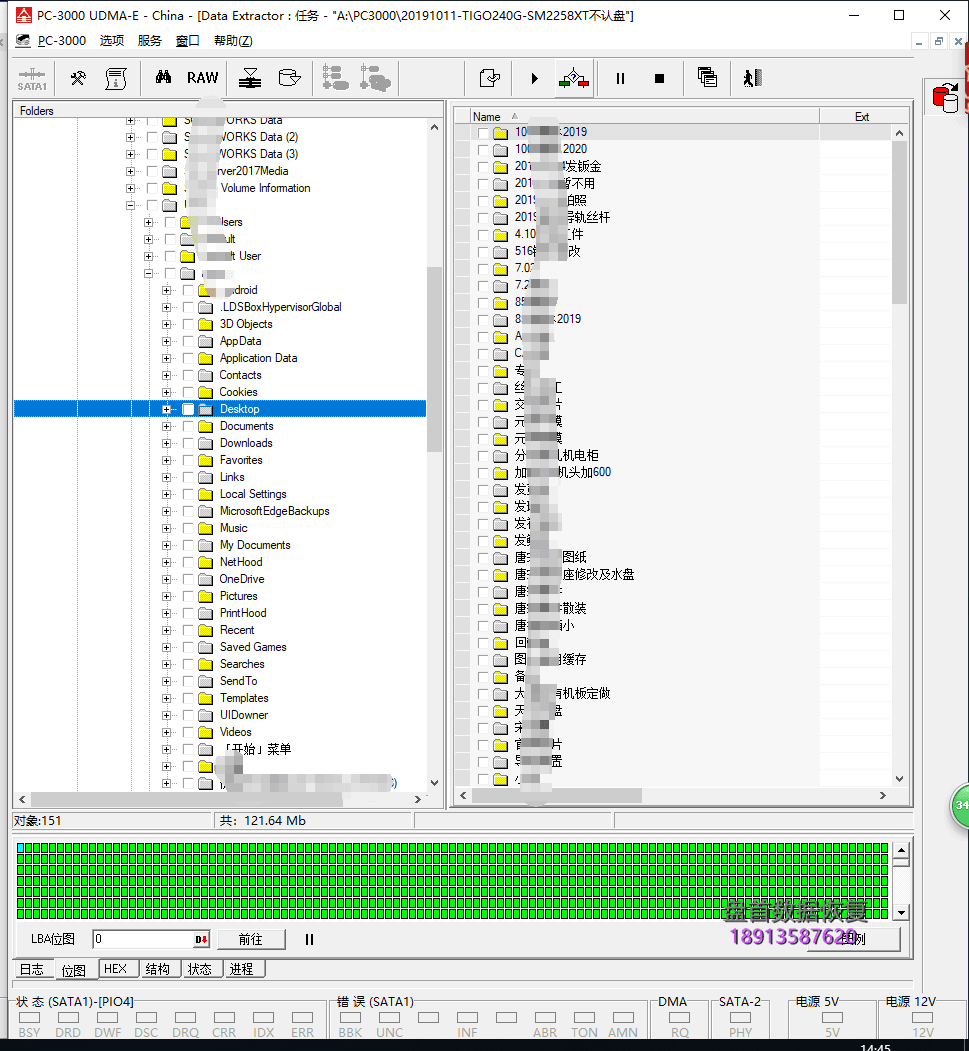This screenshot has height=1051, width=969.
Task: Click in the LBA位图 input field
Action: click(142, 939)
